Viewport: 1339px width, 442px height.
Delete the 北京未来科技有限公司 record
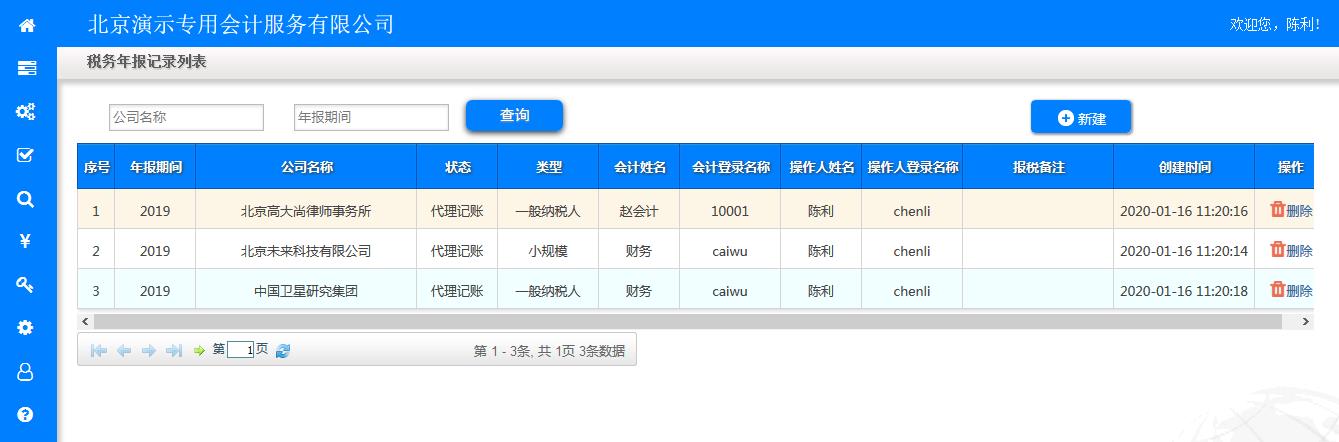pos(1291,250)
